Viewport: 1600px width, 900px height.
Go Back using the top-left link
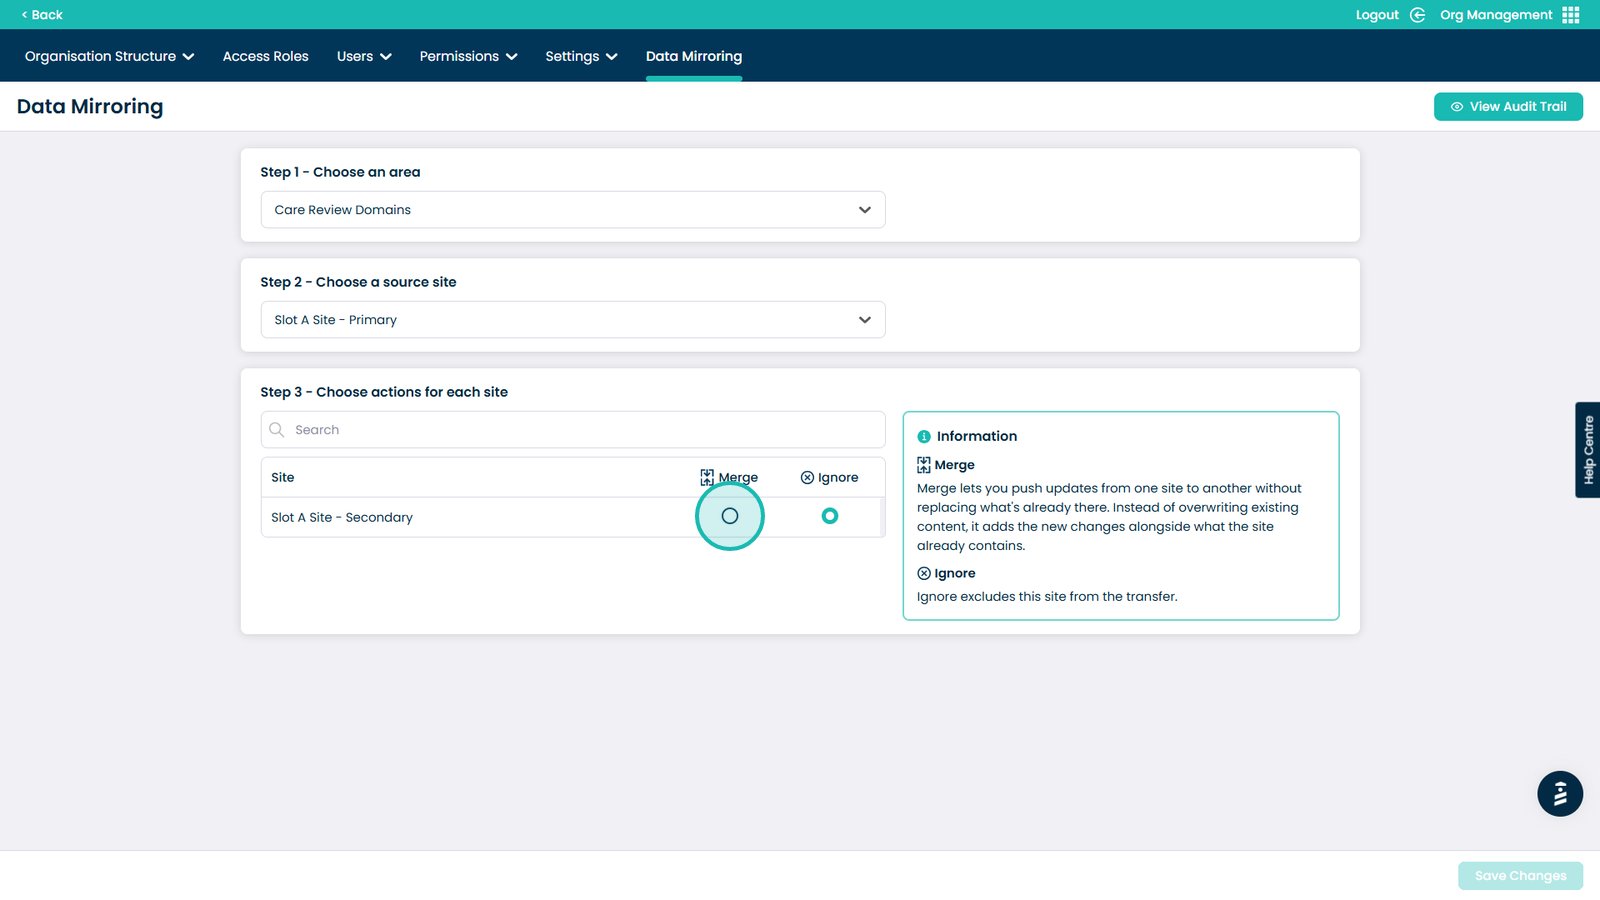tap(42, 15)
